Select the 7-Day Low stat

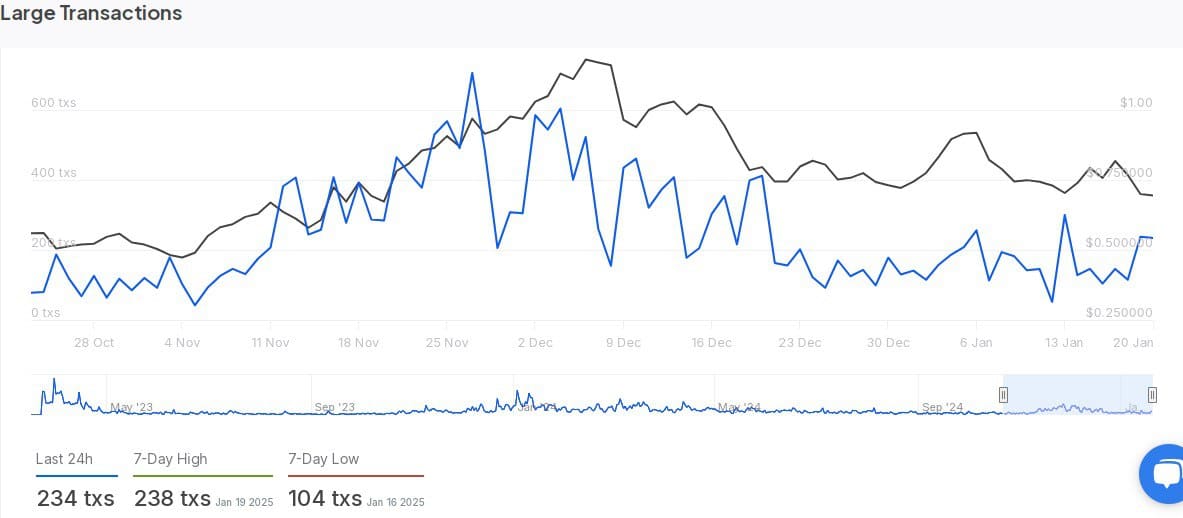pos(323,459)
